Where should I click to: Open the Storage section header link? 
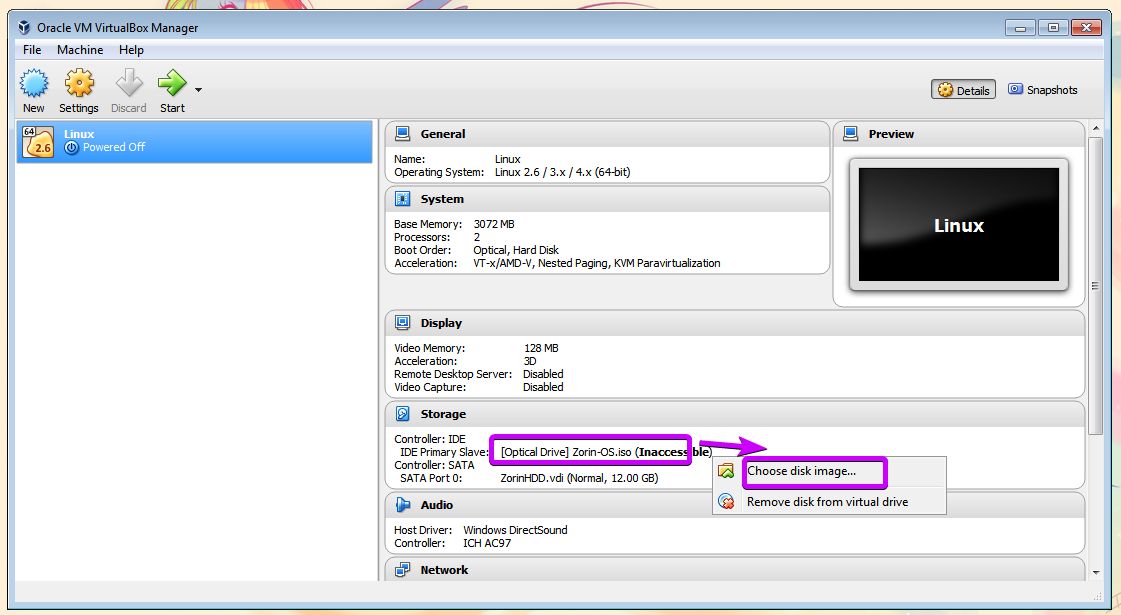tap(443, 413)
